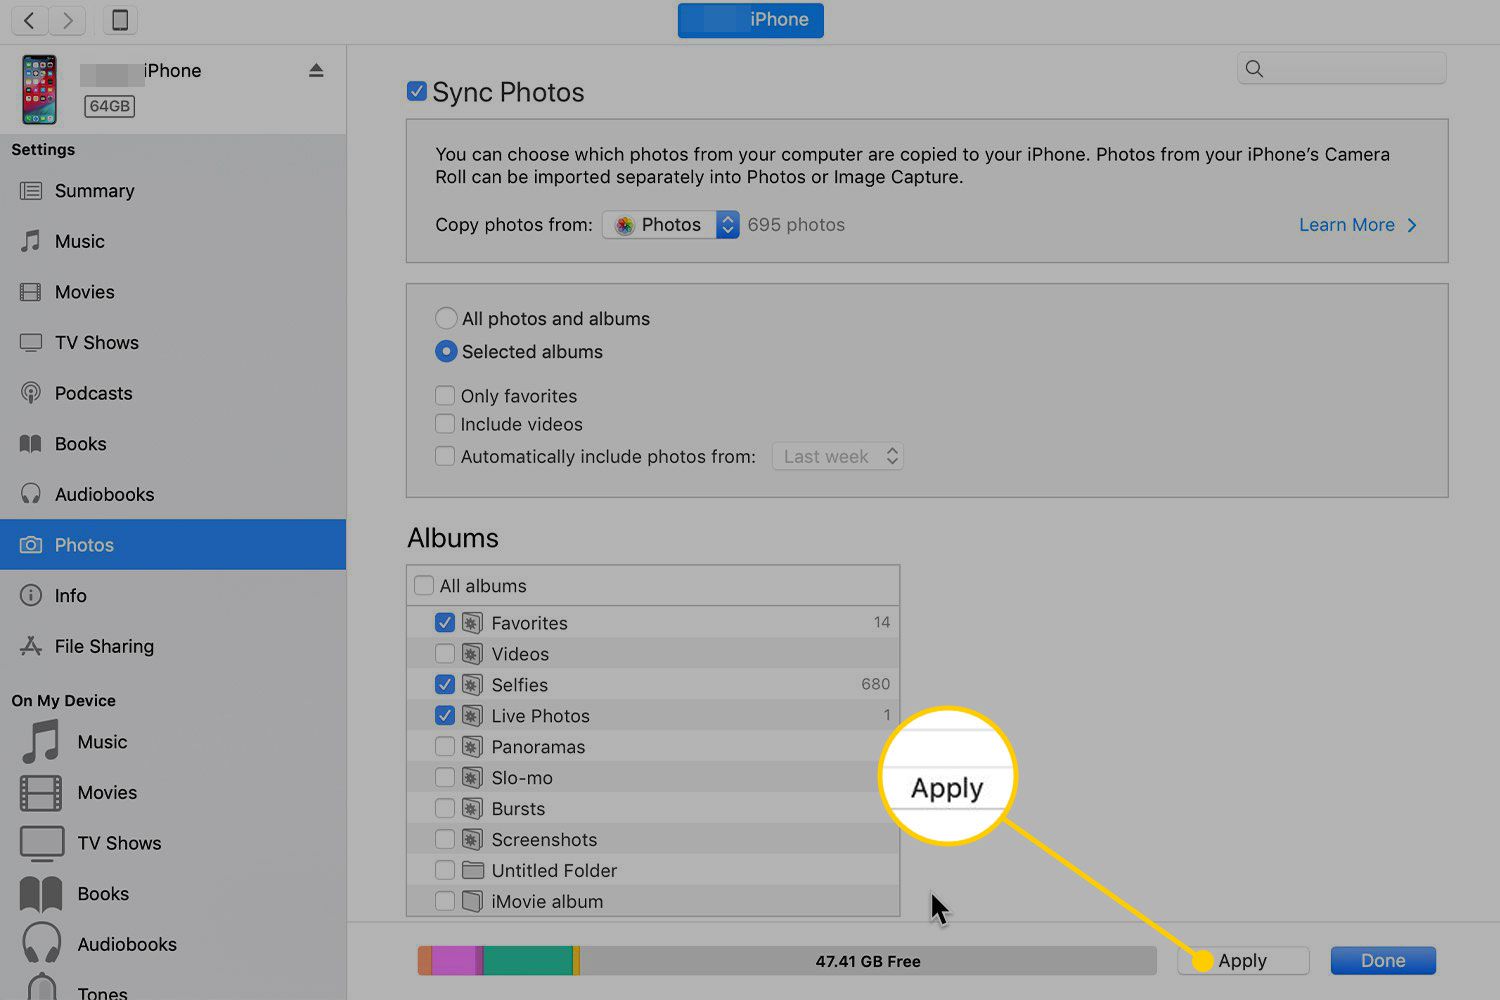Check the Panoramas album checkbox
Screen dimensions: 1500x1000
click(x=445, y=746)
